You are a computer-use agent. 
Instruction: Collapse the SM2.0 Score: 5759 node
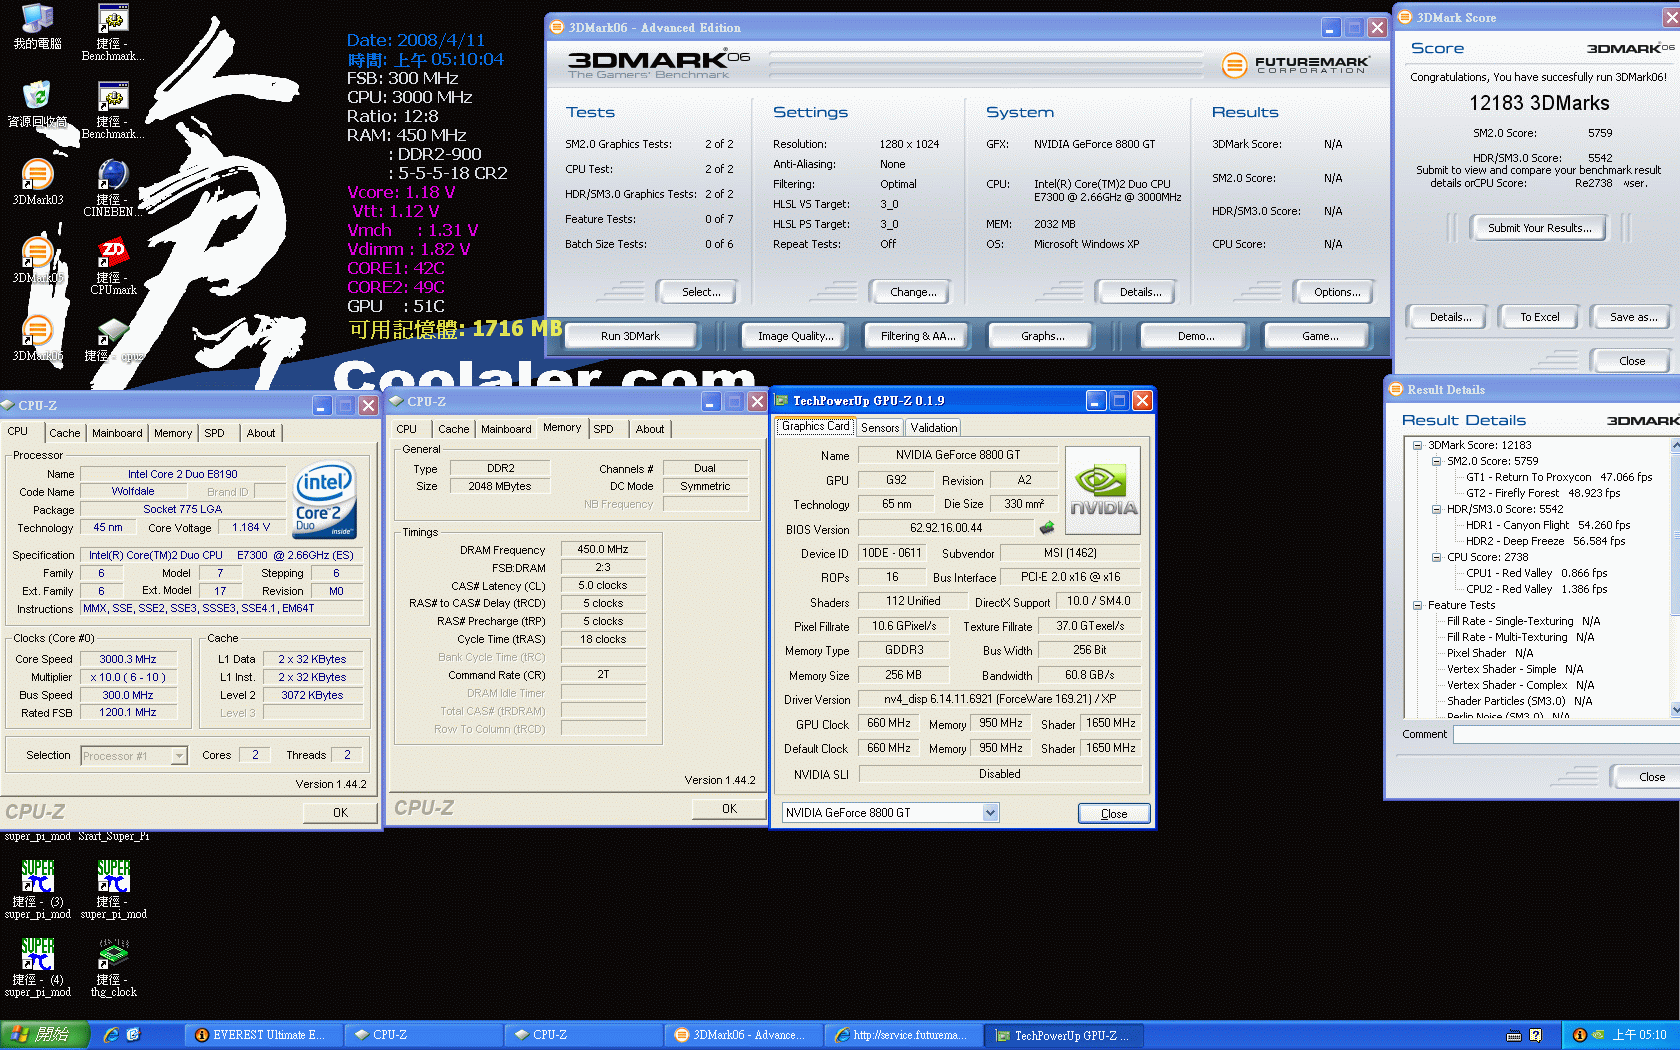pos(1436,462)
